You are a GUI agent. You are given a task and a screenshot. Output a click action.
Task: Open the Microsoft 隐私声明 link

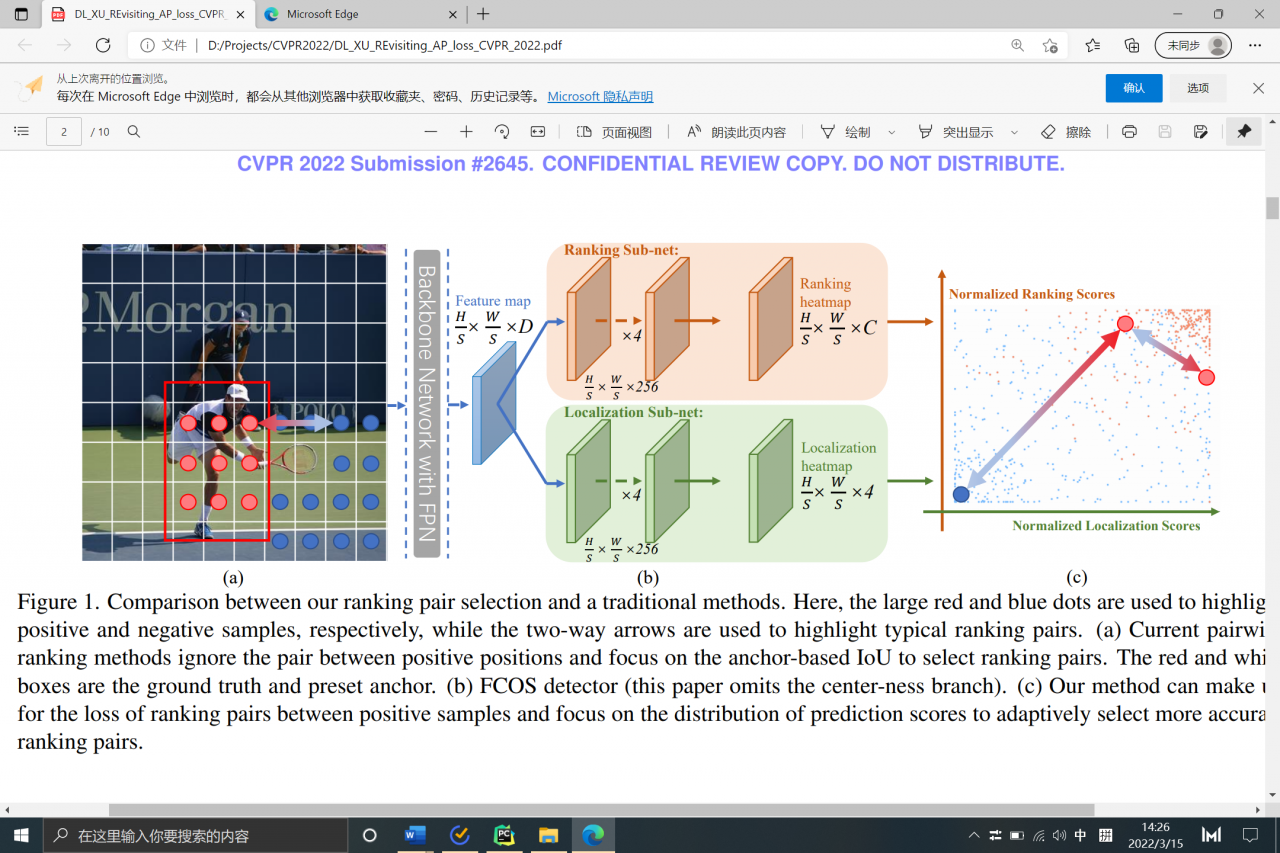click(x=600, y=97)
